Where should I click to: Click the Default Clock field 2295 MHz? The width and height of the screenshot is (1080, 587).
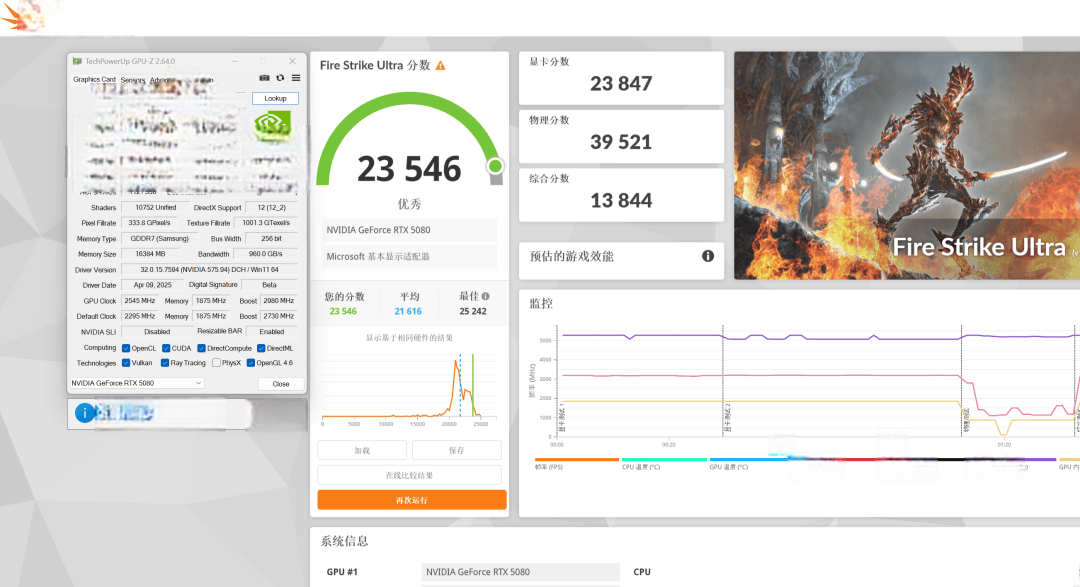140,316
